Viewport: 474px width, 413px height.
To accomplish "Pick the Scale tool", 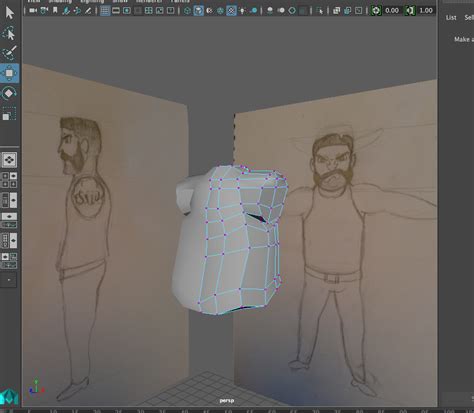I will point(9,113).
